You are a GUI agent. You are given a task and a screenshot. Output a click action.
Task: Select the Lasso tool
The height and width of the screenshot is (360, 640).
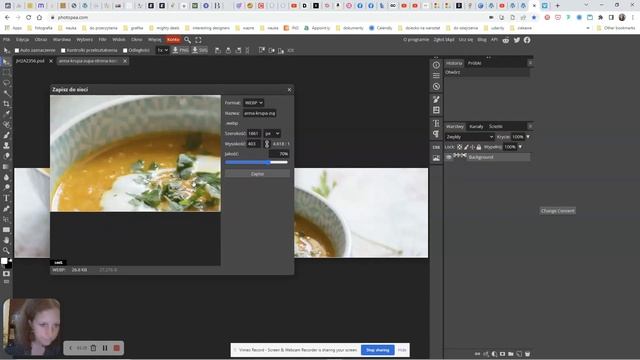coord(6,83)
